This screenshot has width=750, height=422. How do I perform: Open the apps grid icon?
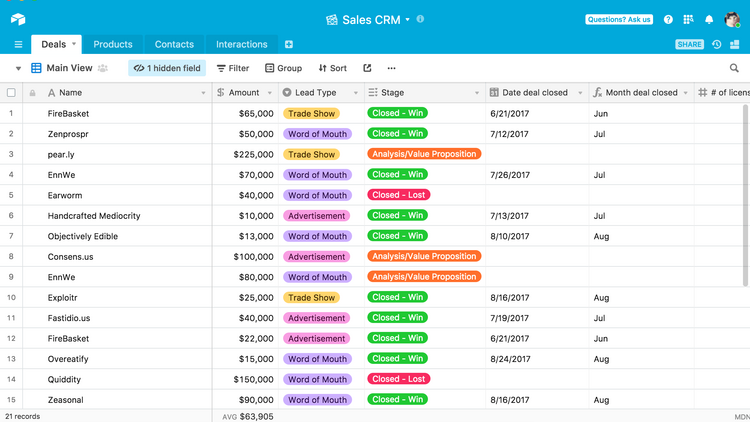(x=688, y=19)
